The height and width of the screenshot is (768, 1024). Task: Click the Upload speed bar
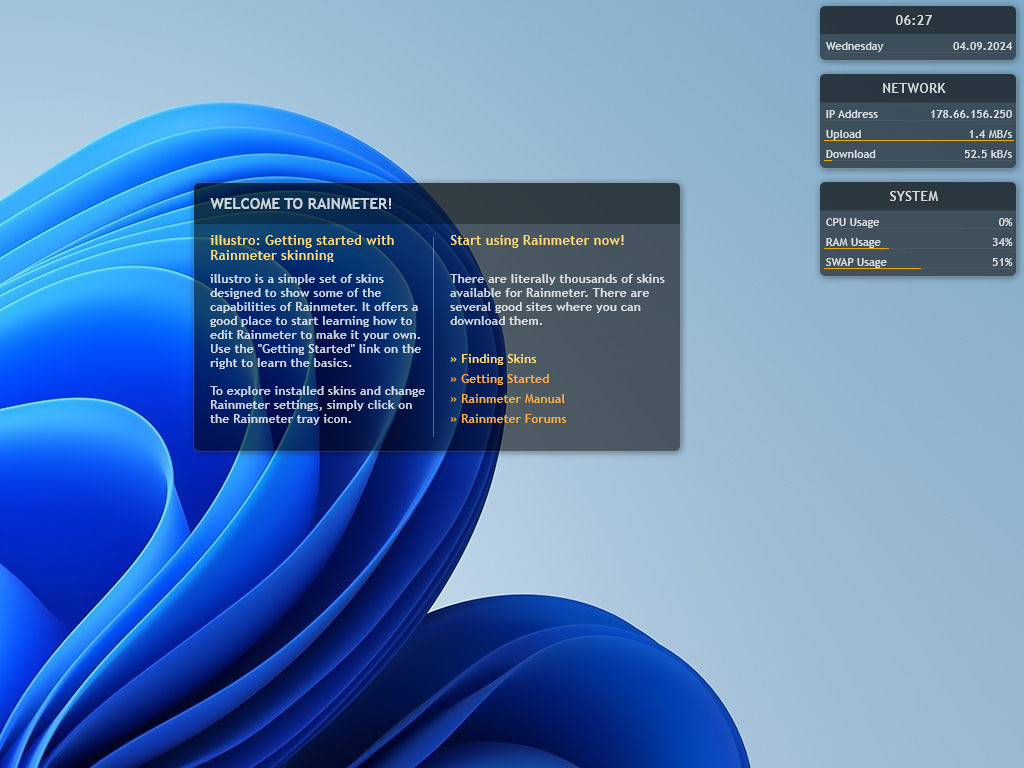point(918,140)
